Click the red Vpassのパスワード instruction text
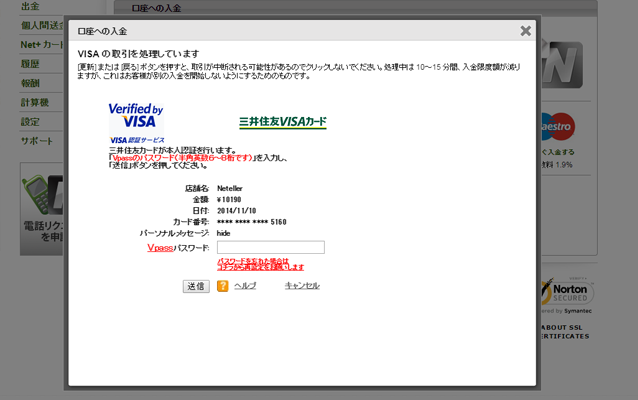The image size is (638, 400). tap(183, 158)
